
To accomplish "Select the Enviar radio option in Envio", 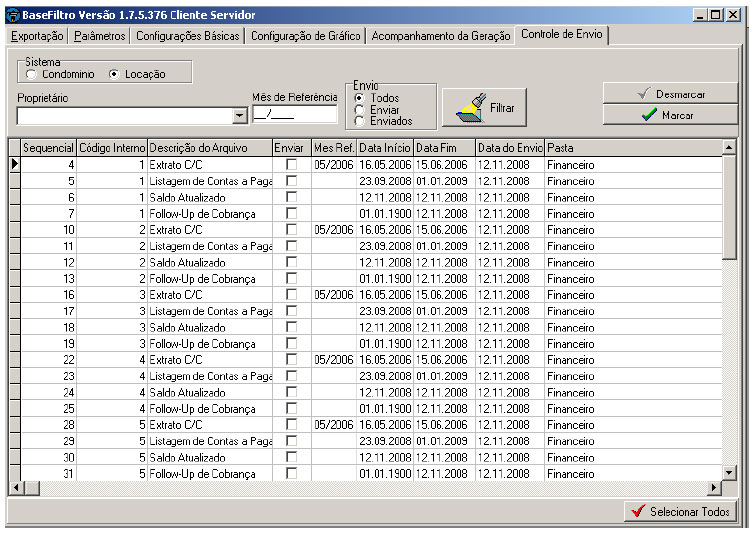I will [x=359, y=110].
